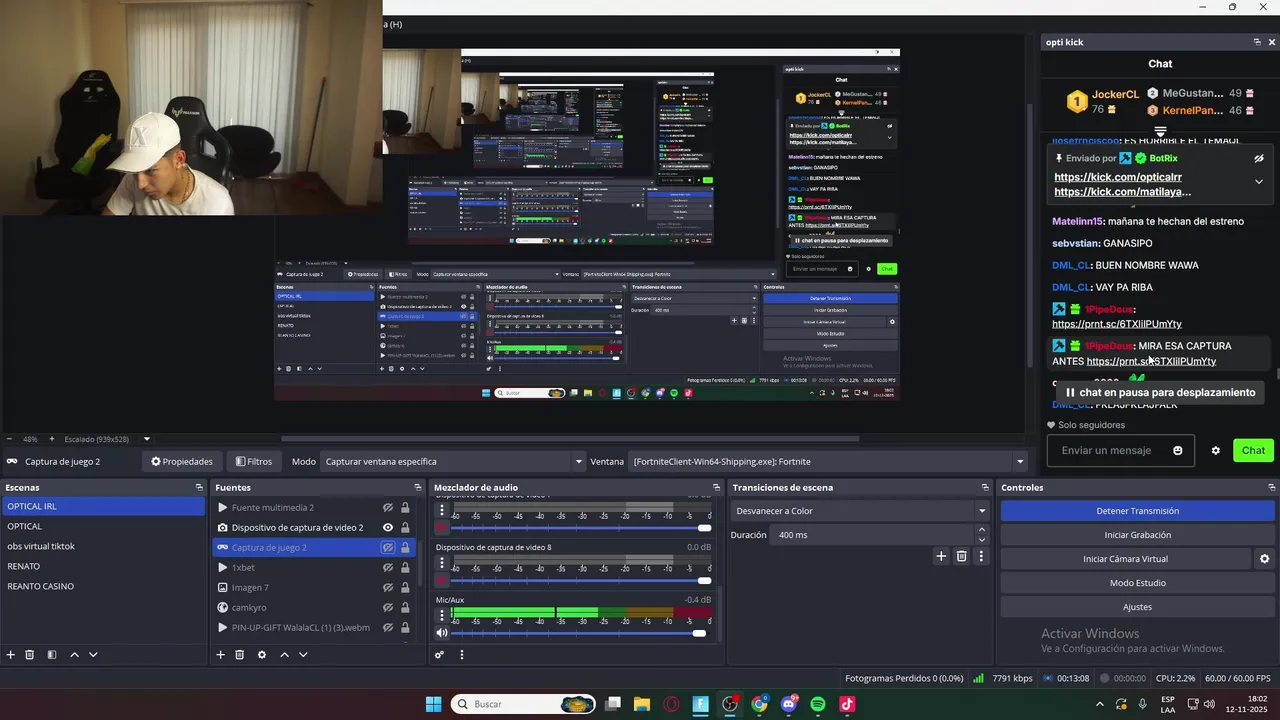This screenshot has height=720, width=1280.
Task: Show the Imagen 7 source
Action: pyautogui.click(x=388, y=588)
